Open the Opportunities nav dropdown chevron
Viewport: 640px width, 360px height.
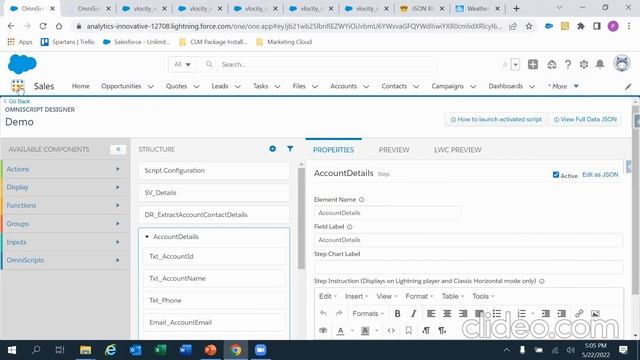coord(151,87)
